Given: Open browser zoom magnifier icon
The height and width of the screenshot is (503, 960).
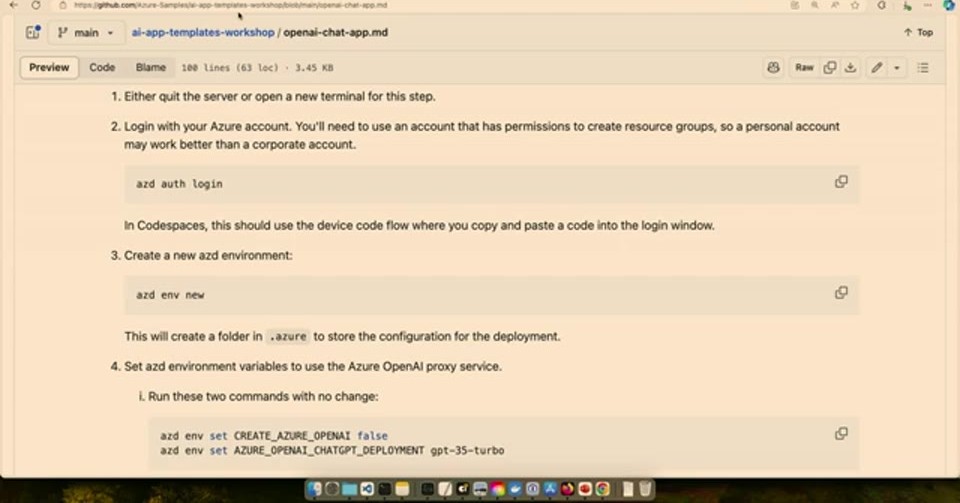Looking at the screenshot, I should [x=814, y=5].
